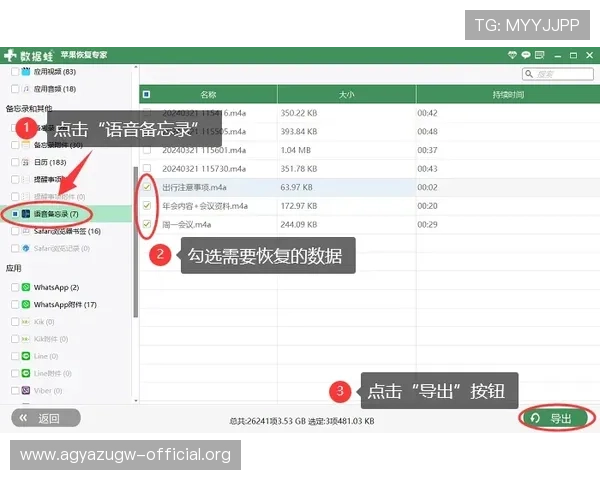This screenshot has height=480, width=600.
Task: Select the Safari浏览器书签 (16) category
Action: [x=67, y=231]
